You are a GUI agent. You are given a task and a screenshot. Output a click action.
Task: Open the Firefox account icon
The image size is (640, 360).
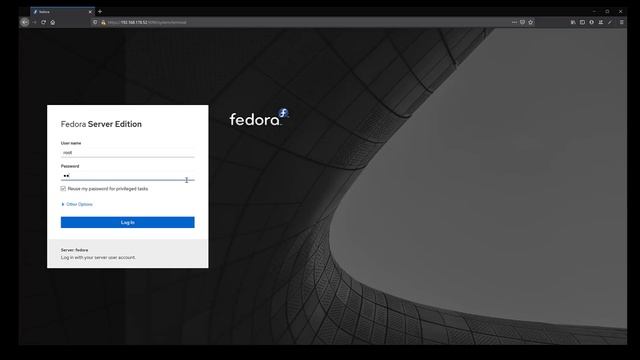point(591,22)
